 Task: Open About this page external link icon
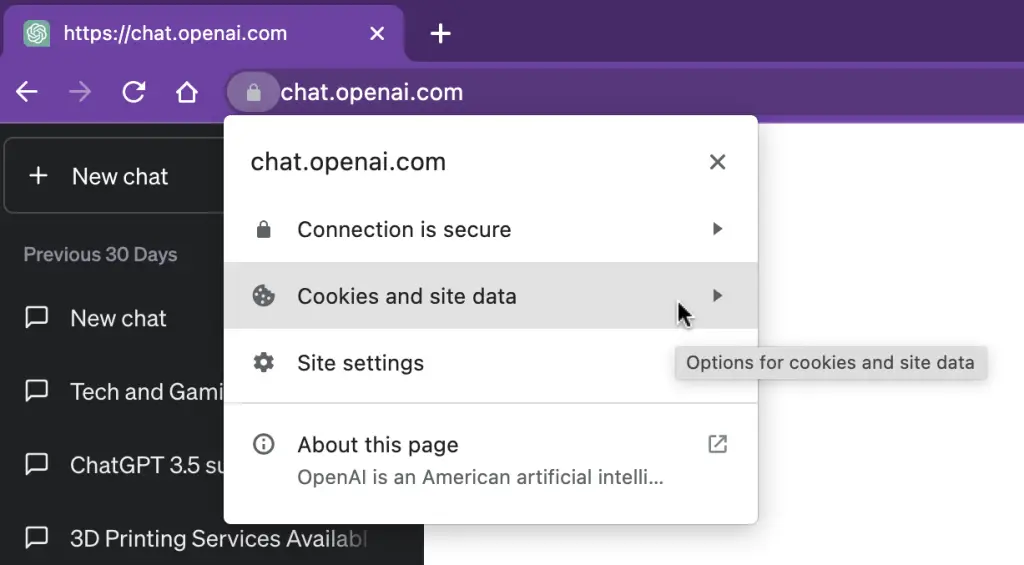pyautogui.click(x=717, y=444)
